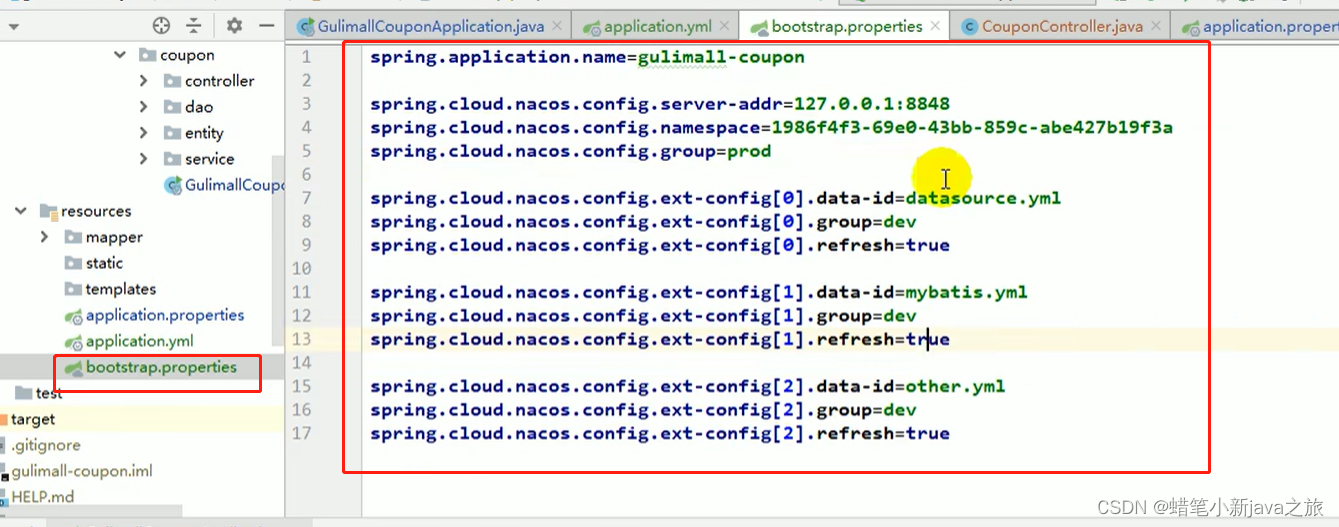This screenshot has width=1339, height=527.
Task: Select the dao folder icon
Action: (x=172, y=107)
